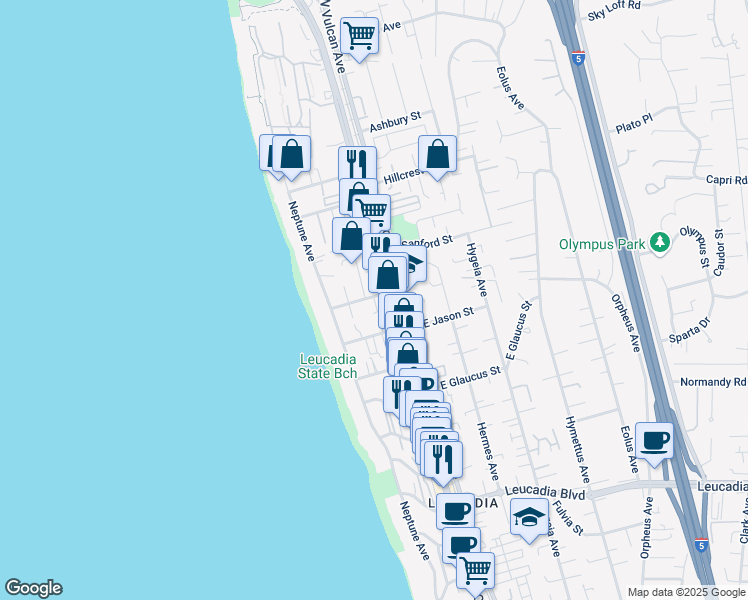The image size is (748, 600).
Task: Click the Sky Loft Rd label
Action: pyautogui.click(x=614, y=10)
